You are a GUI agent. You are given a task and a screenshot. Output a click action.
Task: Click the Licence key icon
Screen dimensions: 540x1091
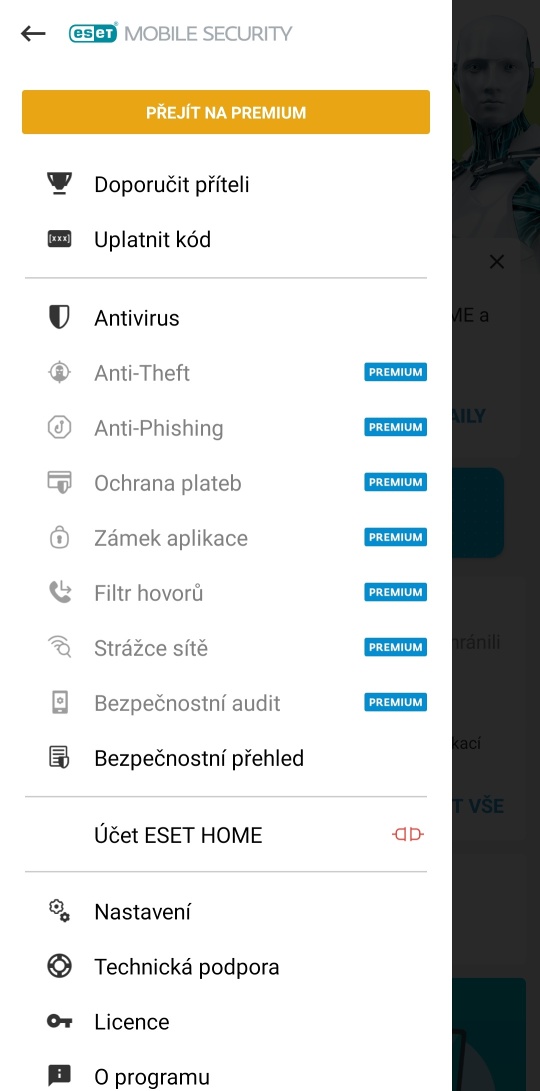59,1021
